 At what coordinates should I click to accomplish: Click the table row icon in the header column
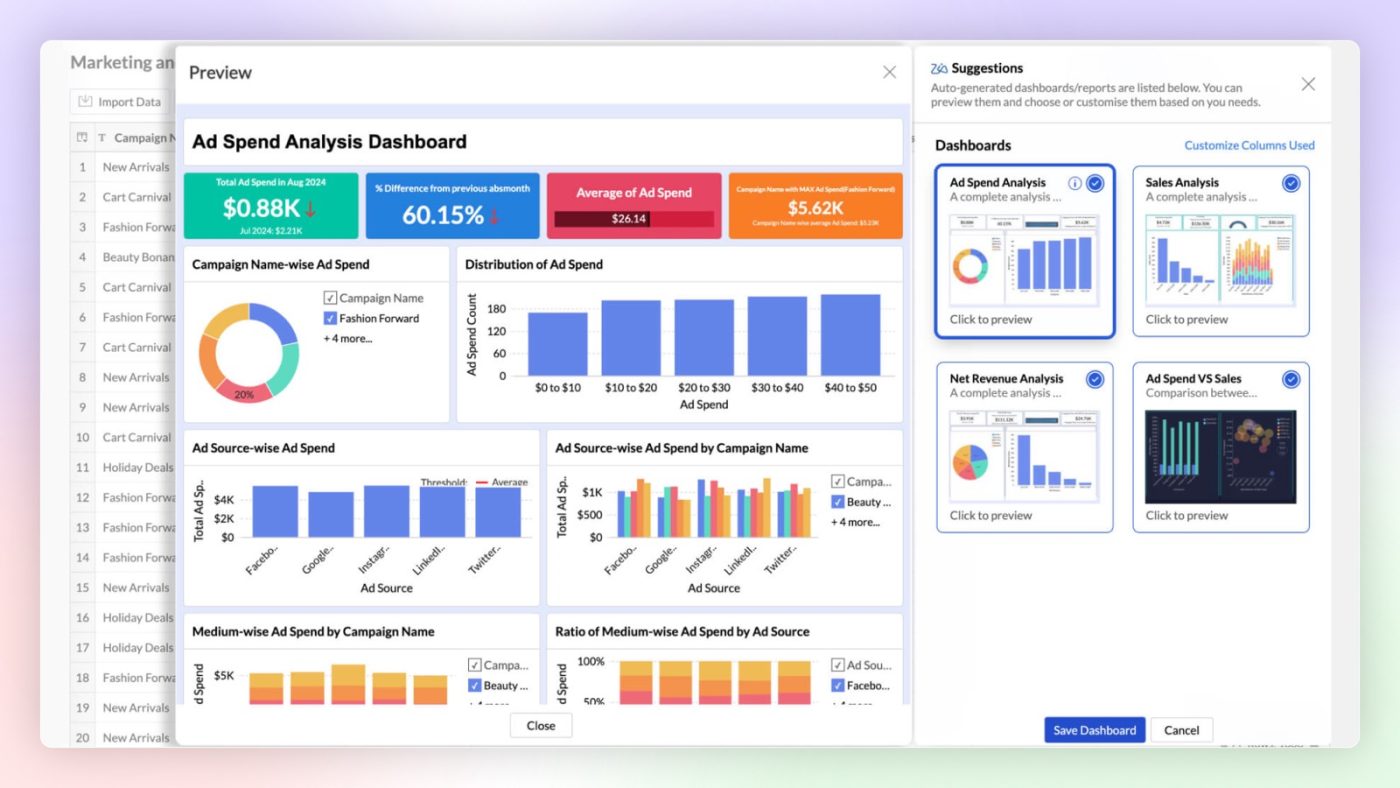point(80,137)
